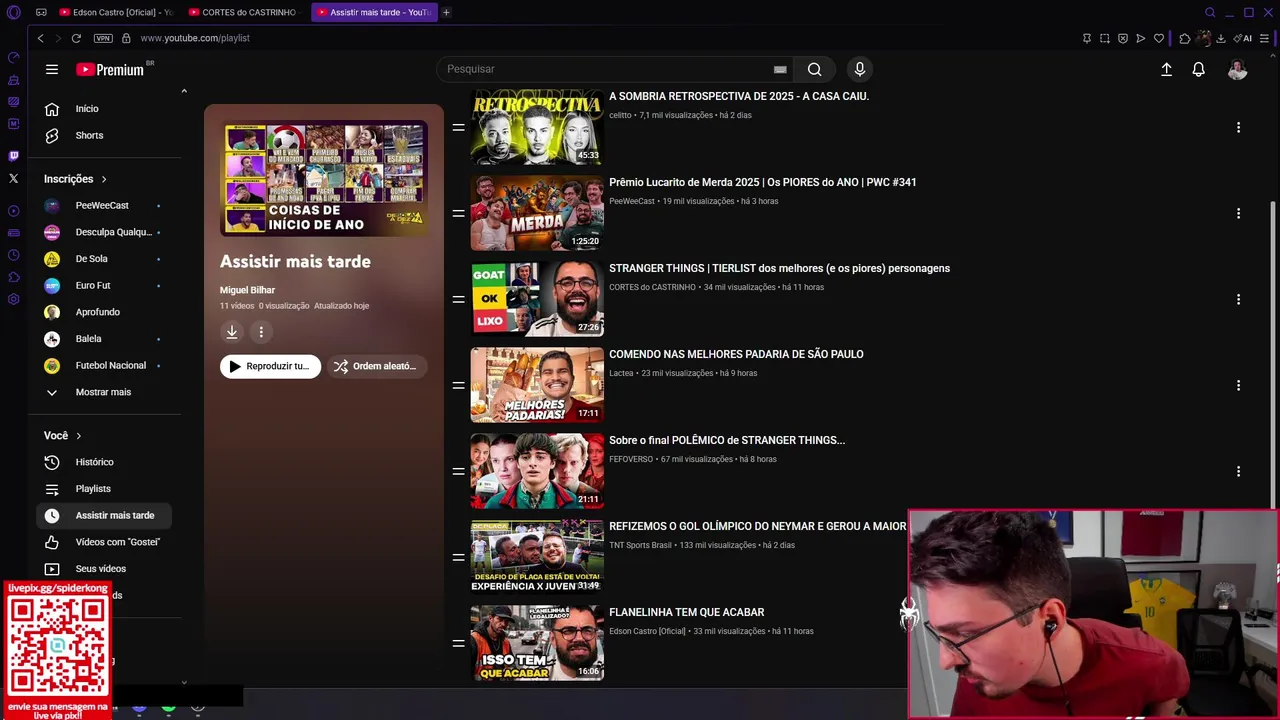1280x720 pixels.
Task: Download the Assistir mais tarde playlist
Action: (x=231, y=332)
